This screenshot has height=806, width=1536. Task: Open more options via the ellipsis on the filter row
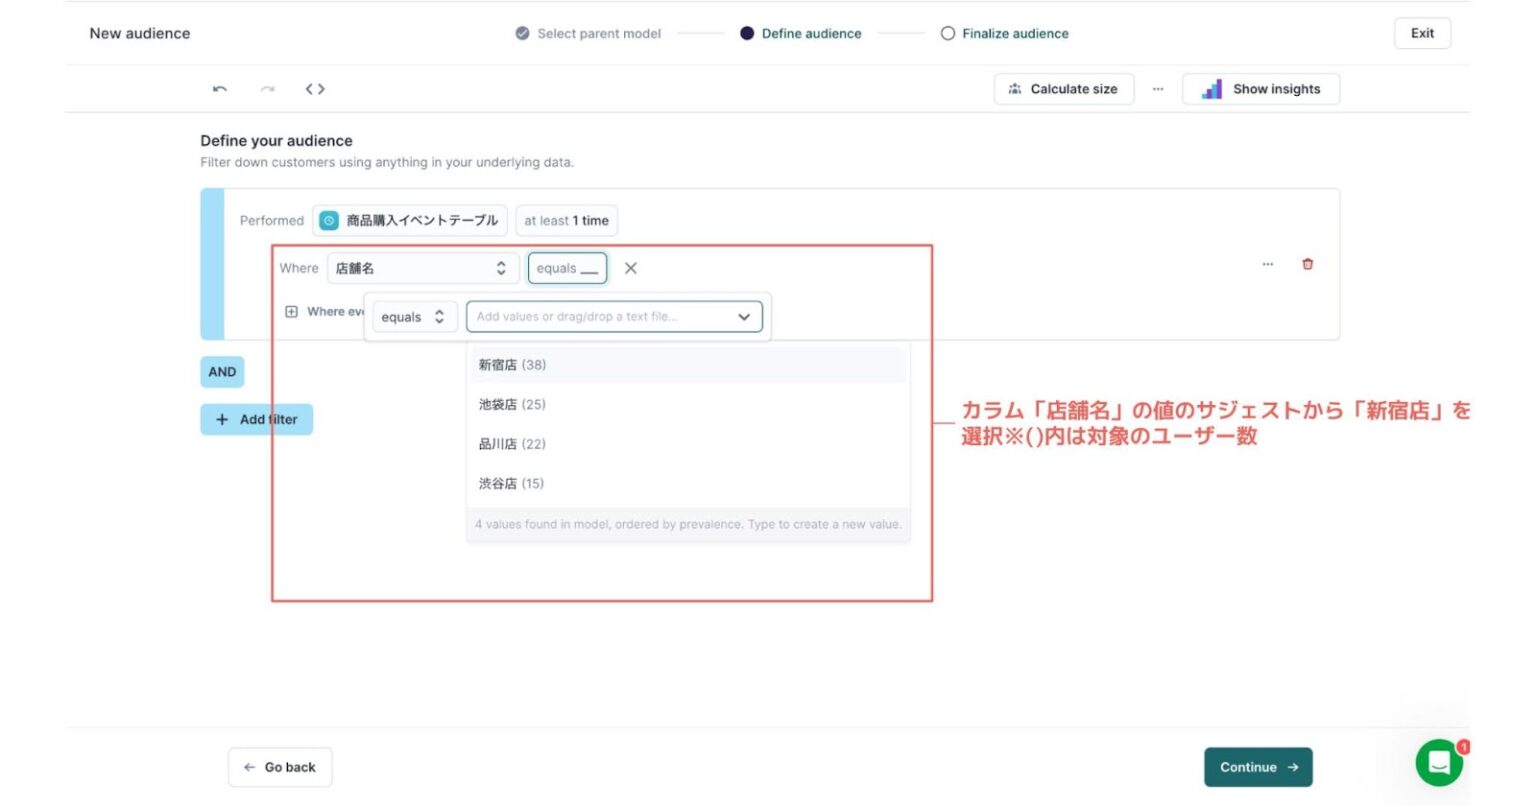(x=1267, y=264)
